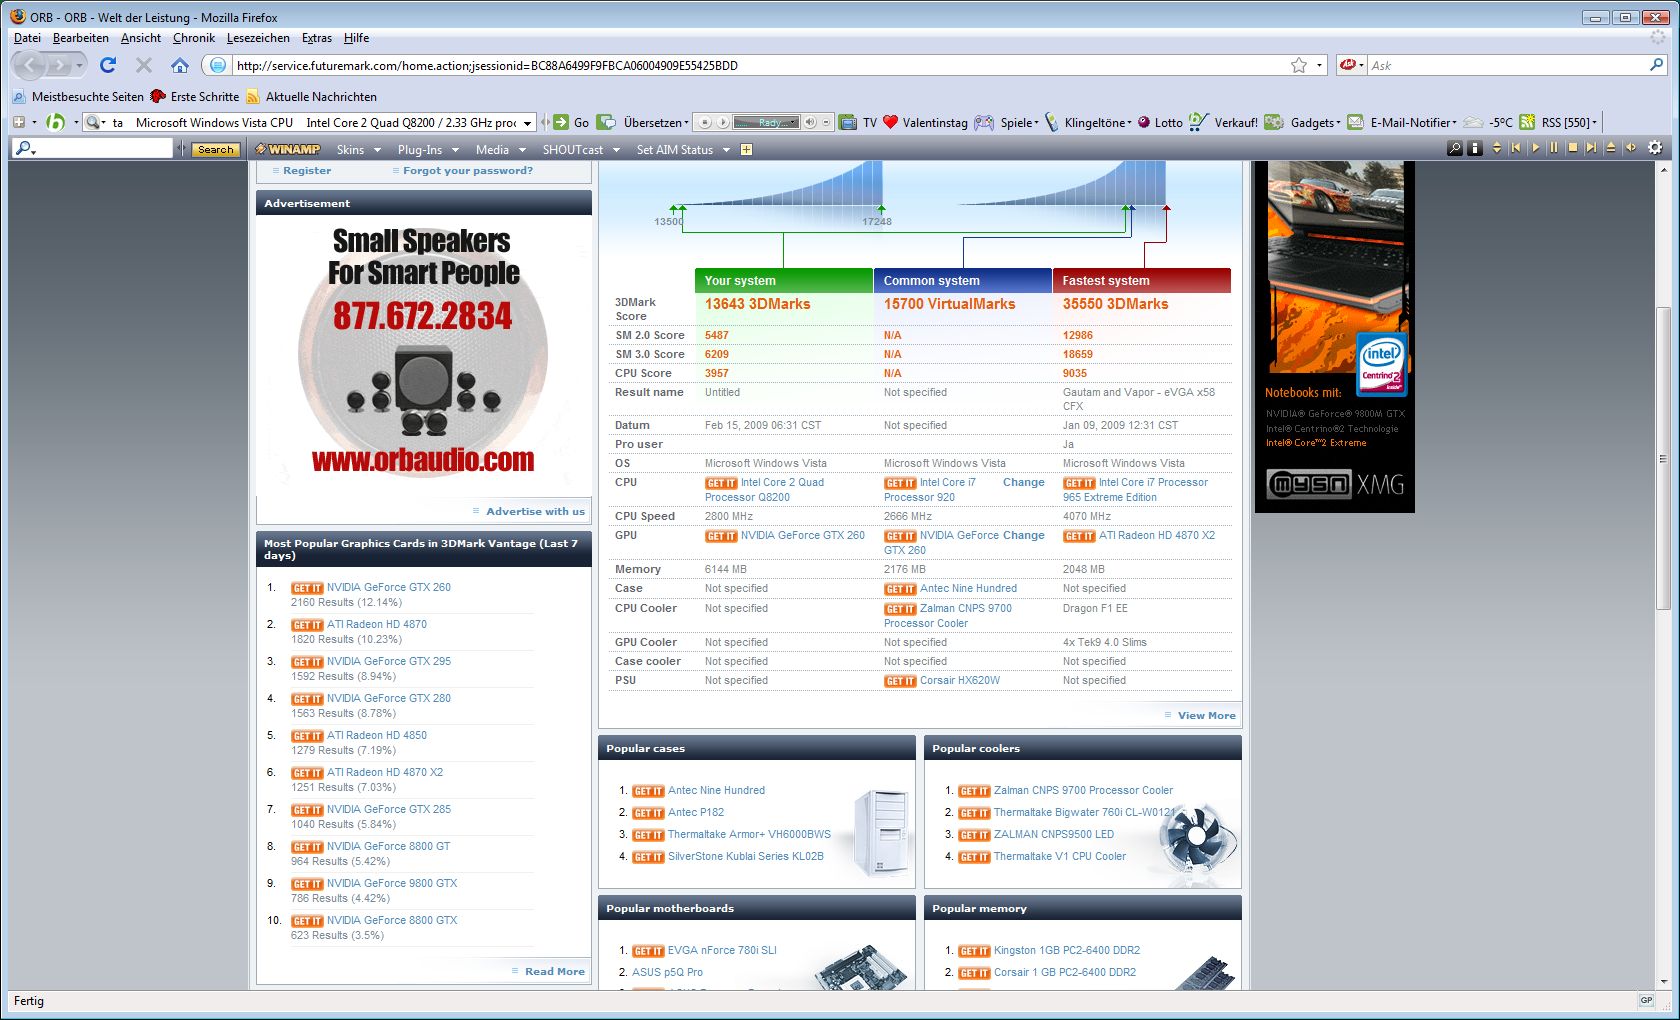Expand the Spiele dropdown menu
This screenshot has height=1020, width=1680.
(x=1019, y=122)
